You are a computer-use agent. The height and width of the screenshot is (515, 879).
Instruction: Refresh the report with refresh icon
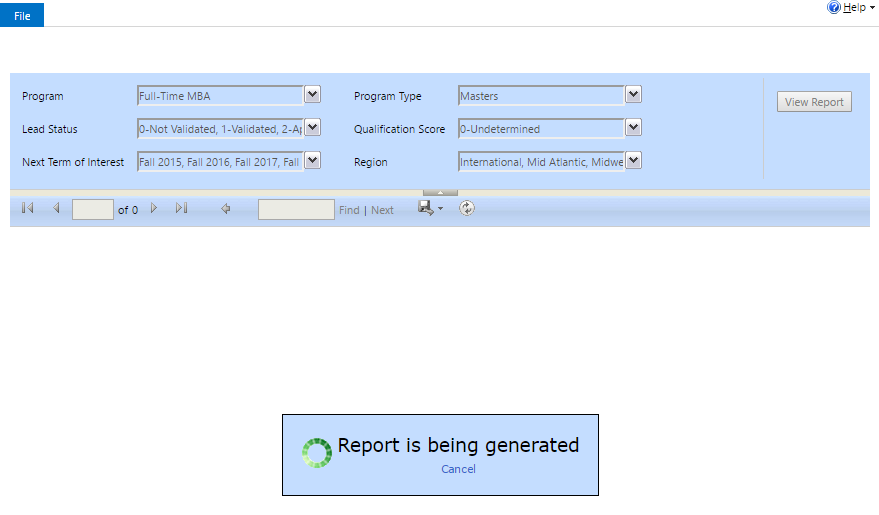point(466,208)
